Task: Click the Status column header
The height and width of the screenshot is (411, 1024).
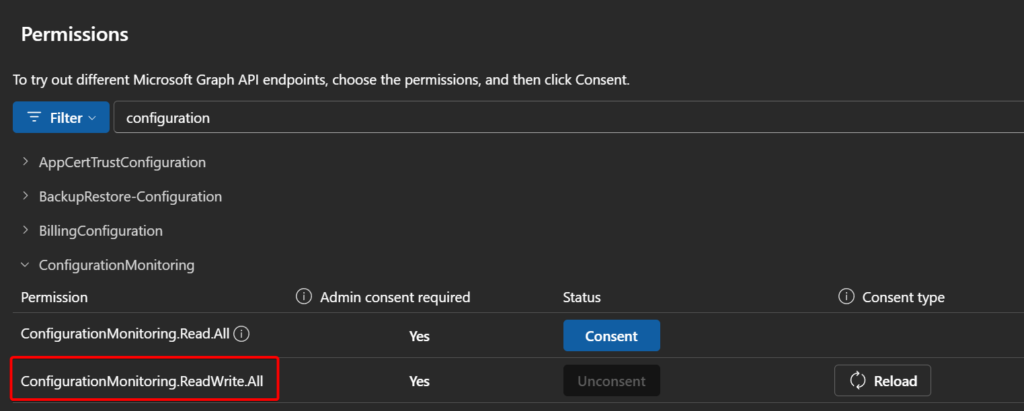Action: point(581,298)
